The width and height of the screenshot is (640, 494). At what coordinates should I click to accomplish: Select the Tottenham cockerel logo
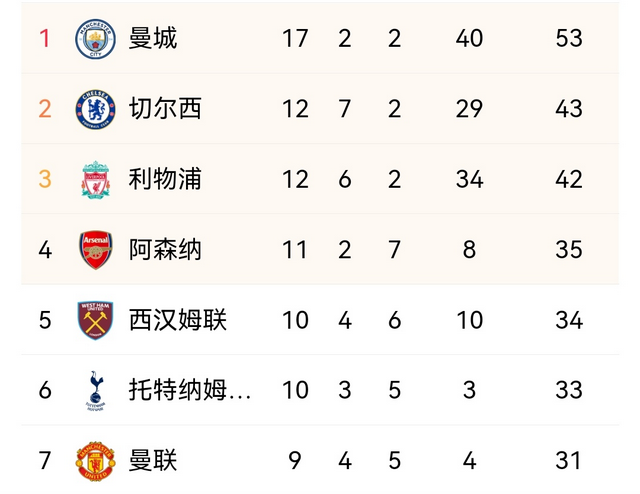[x=96, y=391]
